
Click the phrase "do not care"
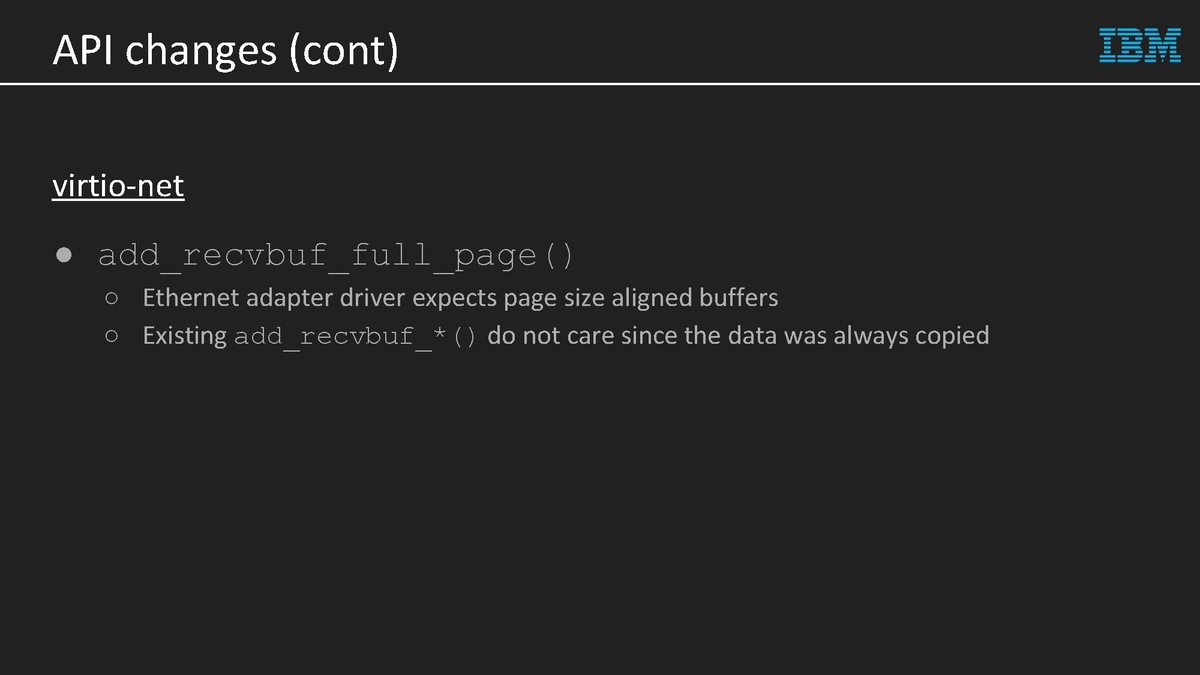click(550, 336)
